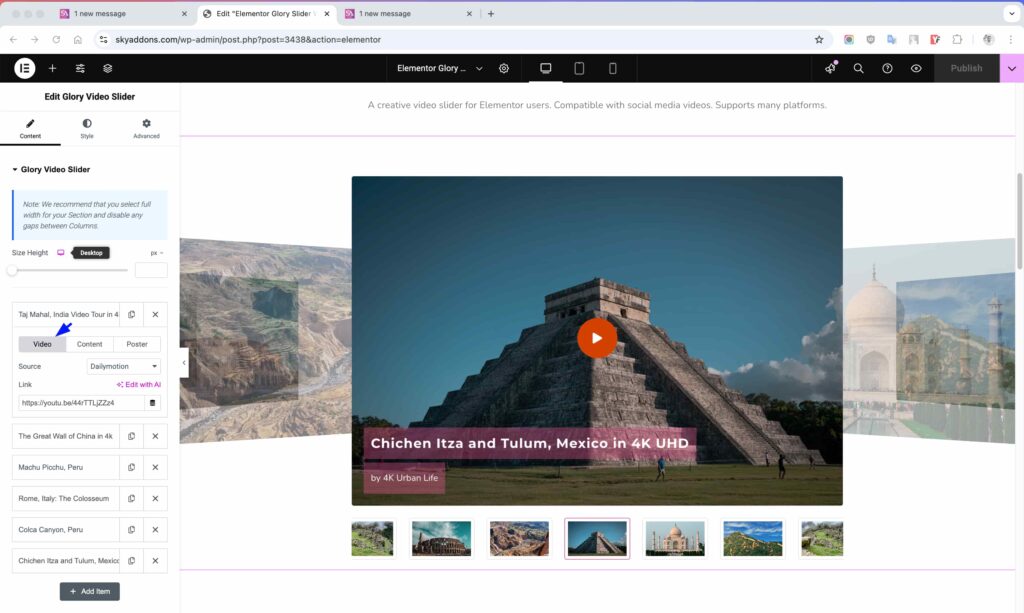Duplicate the Chichen Itza item
Screen dimensions: 1024x613
pyautogui.click(x=131, y=561)
